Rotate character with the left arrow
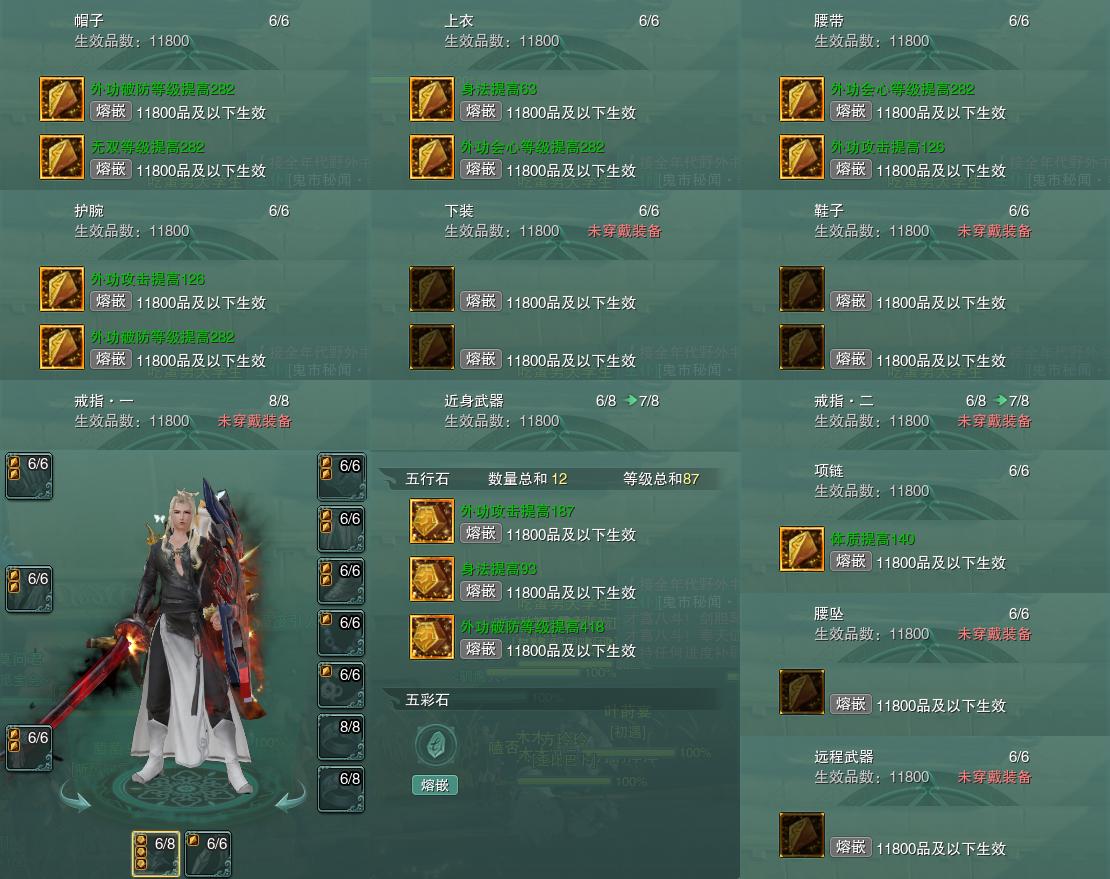This screenshot has width=1110, height=879. (75, 796)
